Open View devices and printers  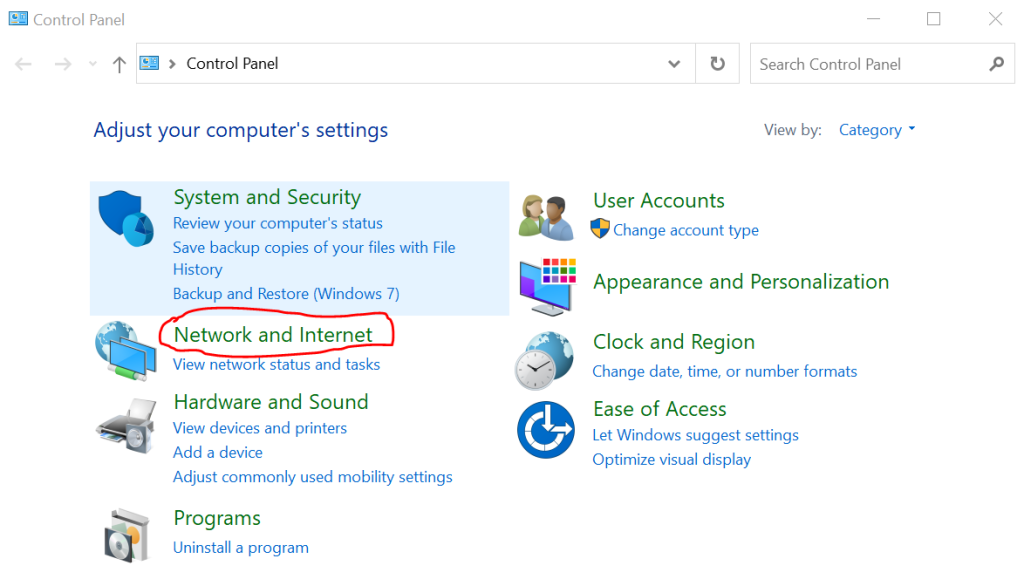[259, 428]
